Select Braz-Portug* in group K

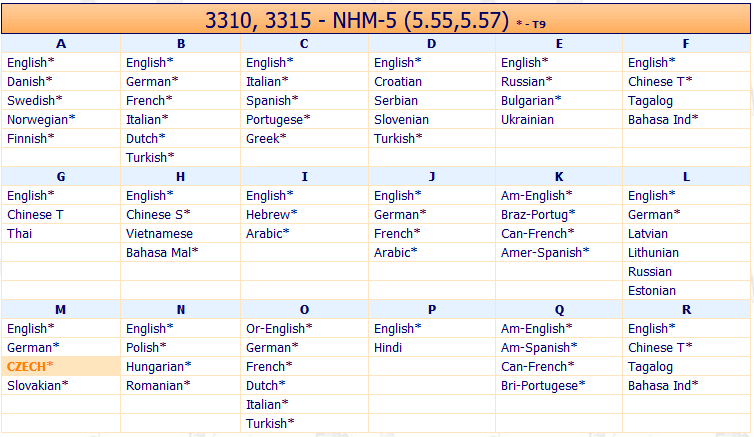538,214
